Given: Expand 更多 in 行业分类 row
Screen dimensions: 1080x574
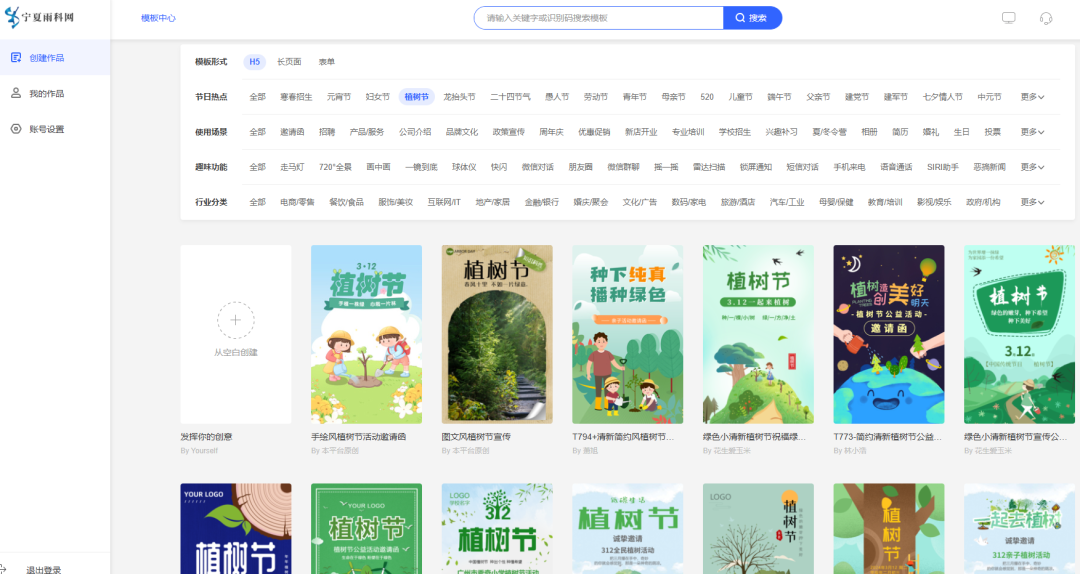Looking at the screenshot, I should [x=1032, y=203].
